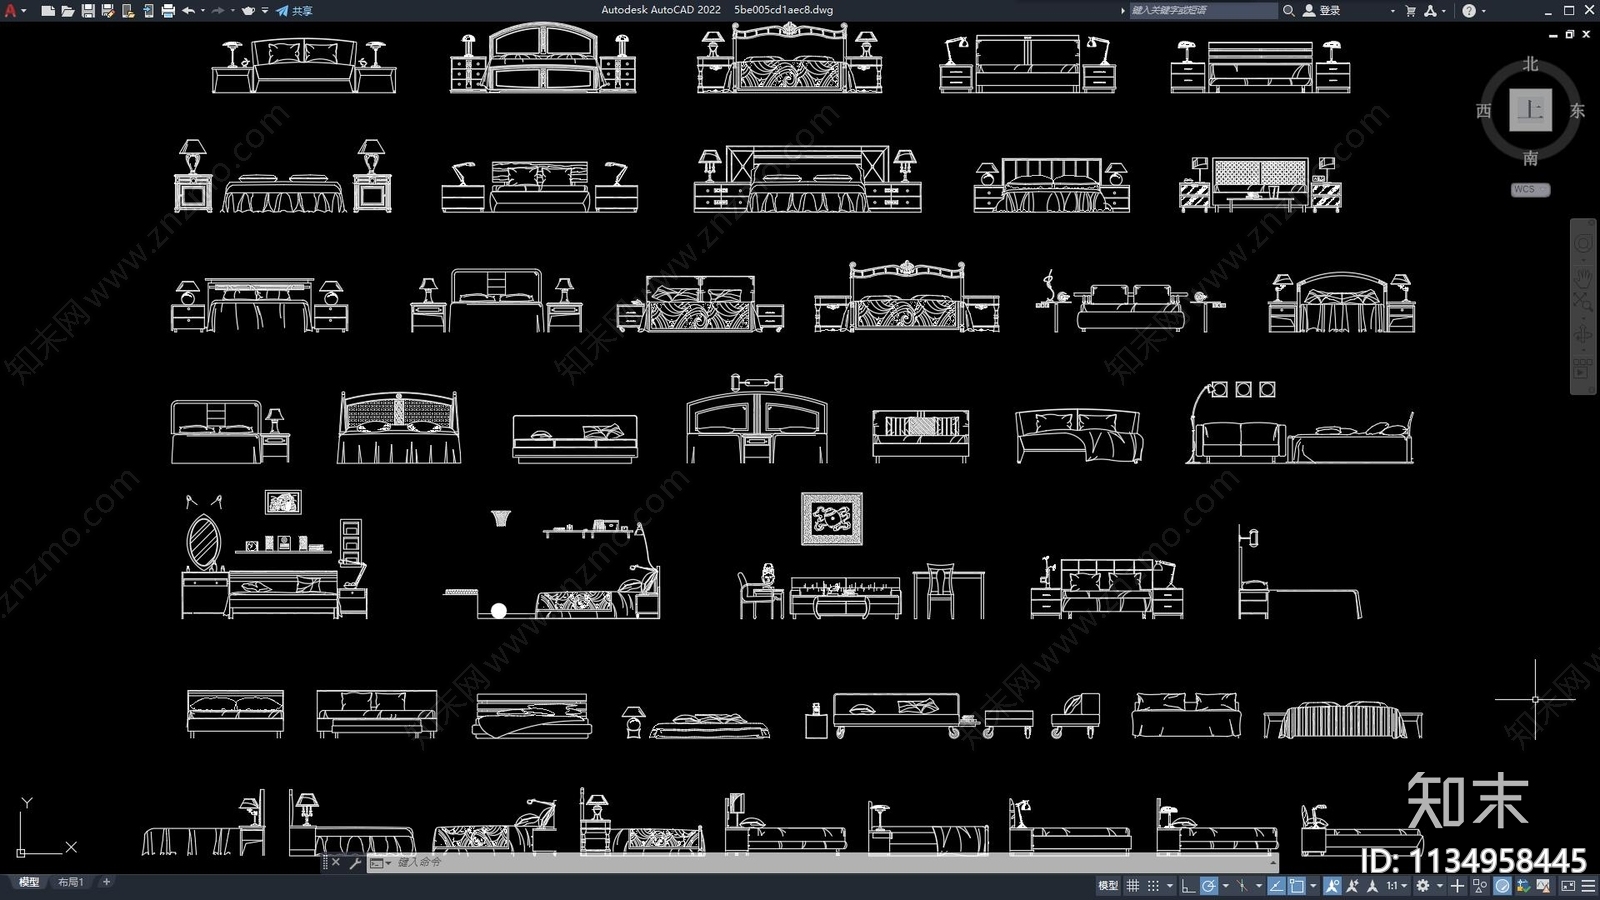1600x900 pixels.
Task: Open the Autodesk App Store cart icon
Action: (1411, 10)
